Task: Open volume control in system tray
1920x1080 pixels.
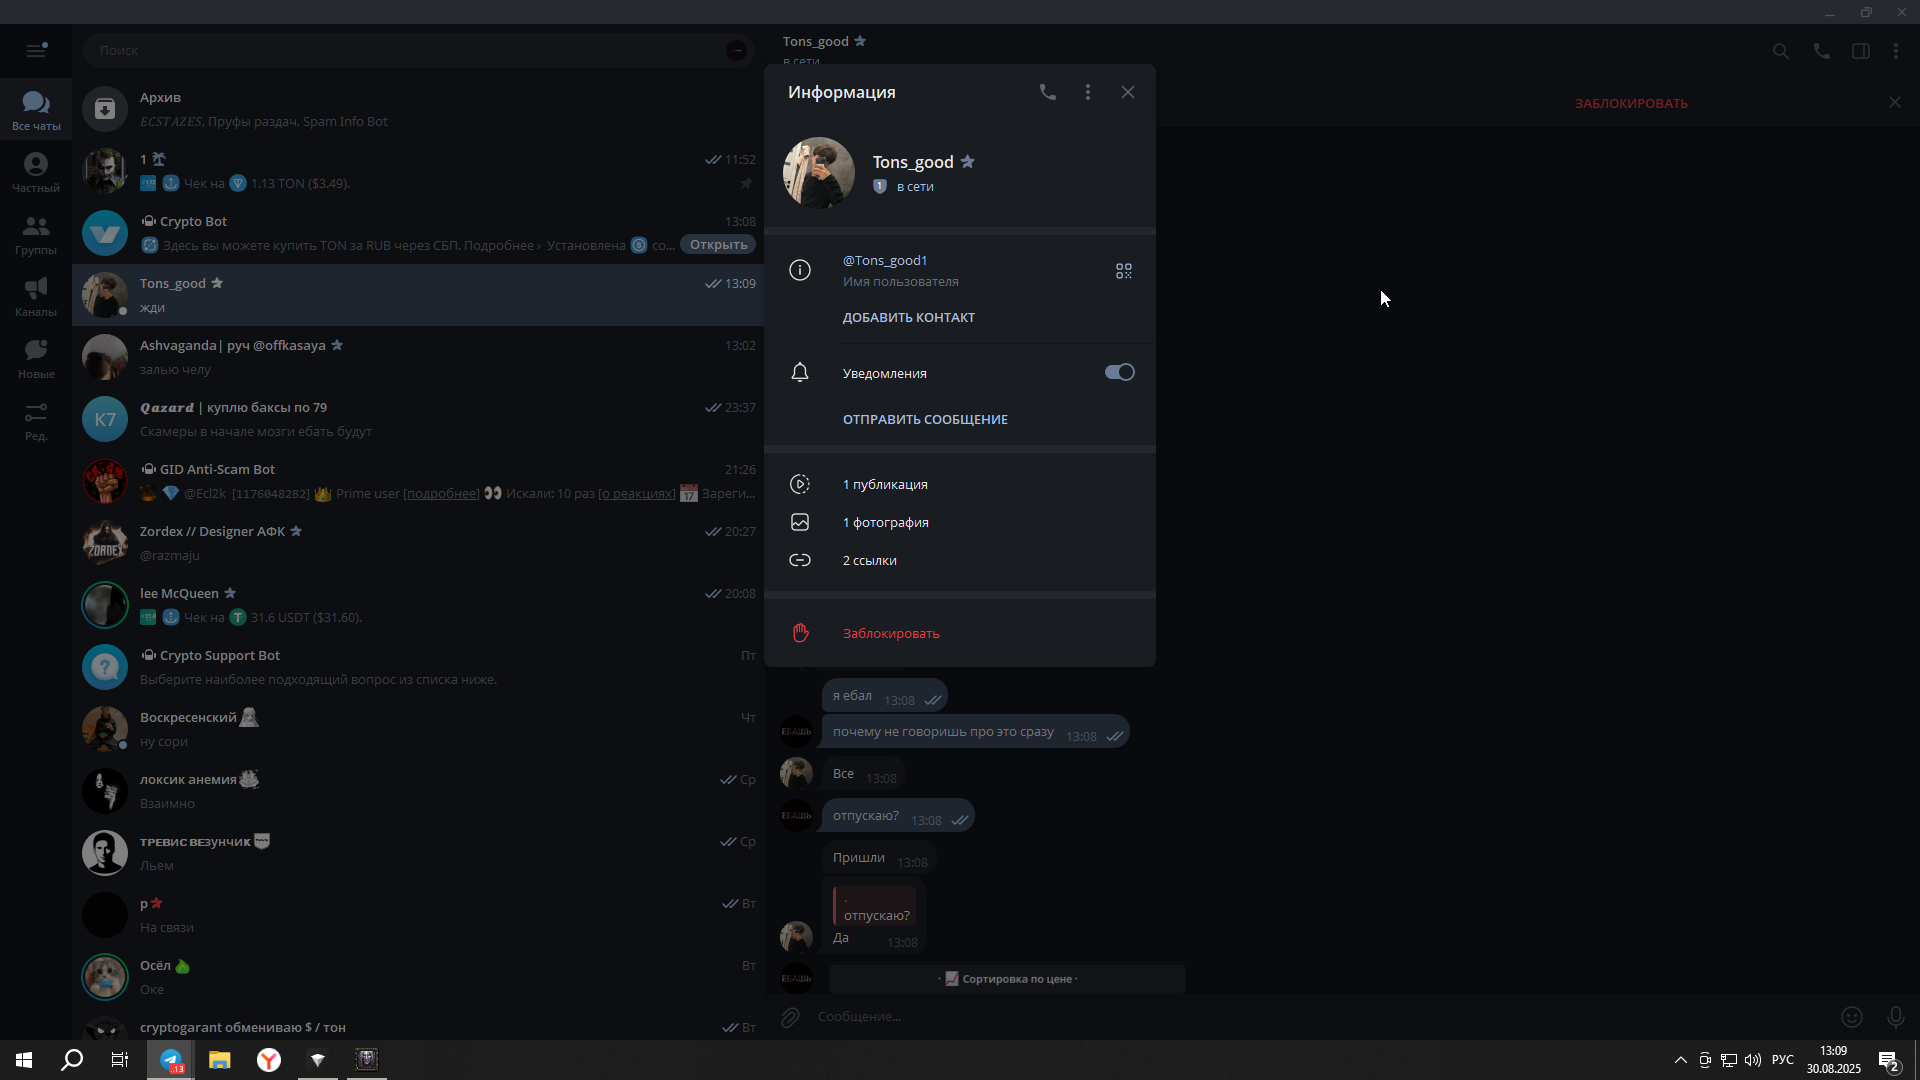Action: point(1753,1060)
